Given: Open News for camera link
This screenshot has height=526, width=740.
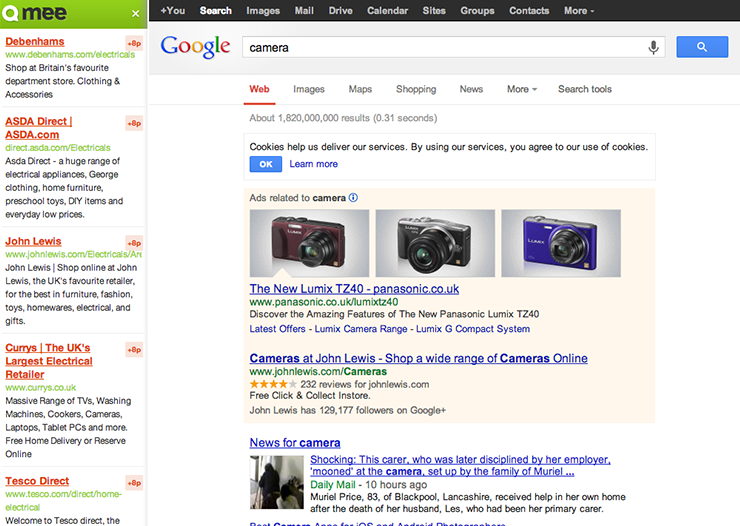Looking at the screenshot, I should click(295, 443).
